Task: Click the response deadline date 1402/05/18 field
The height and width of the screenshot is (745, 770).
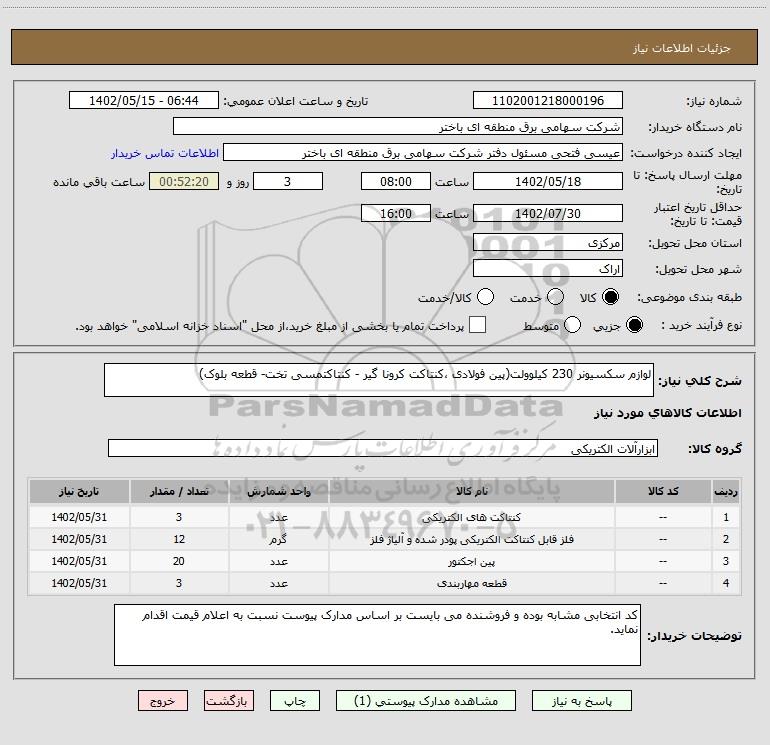Action: [548, 181]
